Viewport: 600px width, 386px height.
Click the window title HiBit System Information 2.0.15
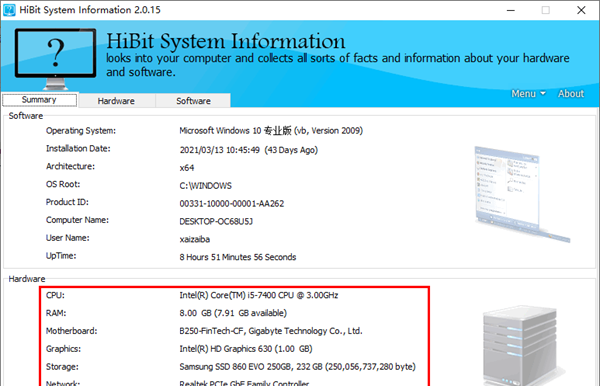click(90, 10)
